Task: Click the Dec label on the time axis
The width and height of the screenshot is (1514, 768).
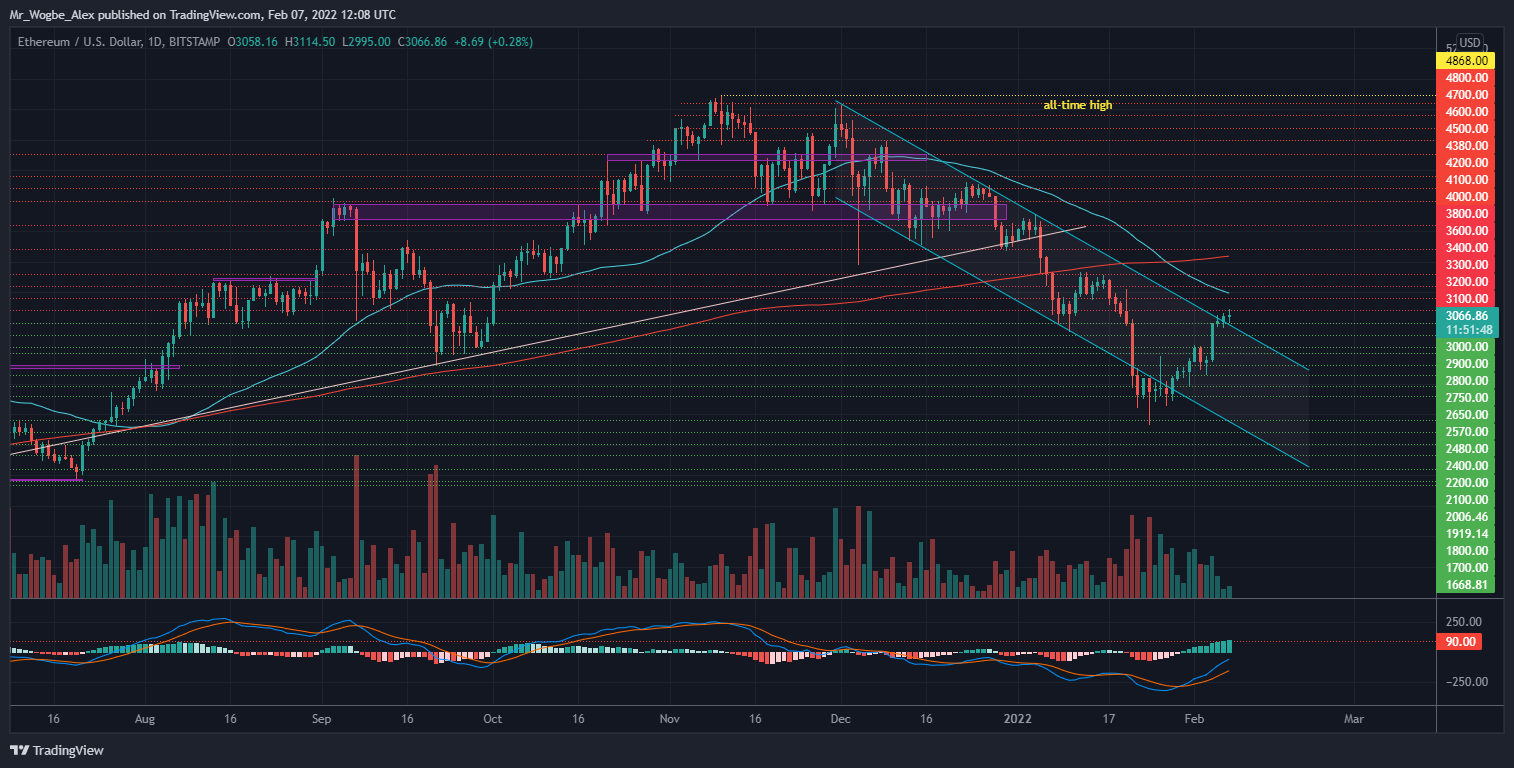Action: [x=840, y=718]
